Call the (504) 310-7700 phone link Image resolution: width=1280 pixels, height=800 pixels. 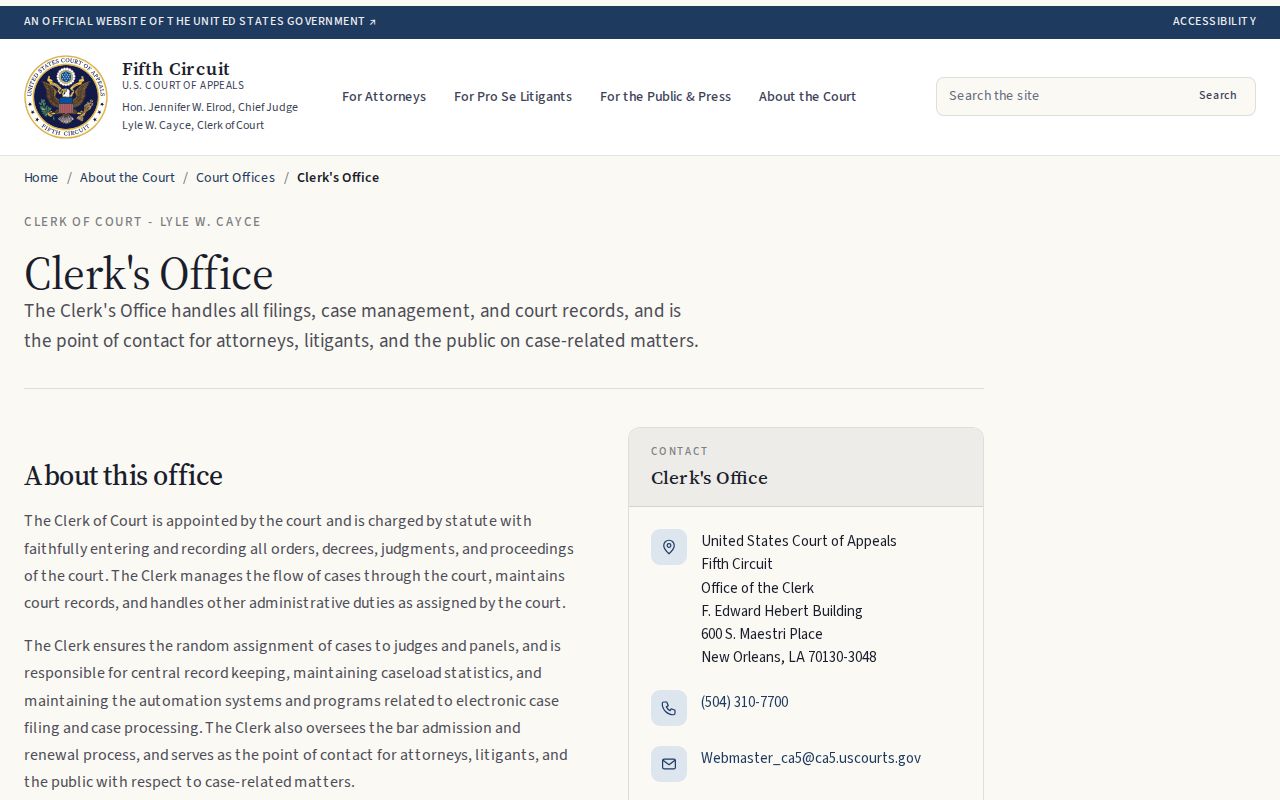pyautogui.click(x=744, y=702)
